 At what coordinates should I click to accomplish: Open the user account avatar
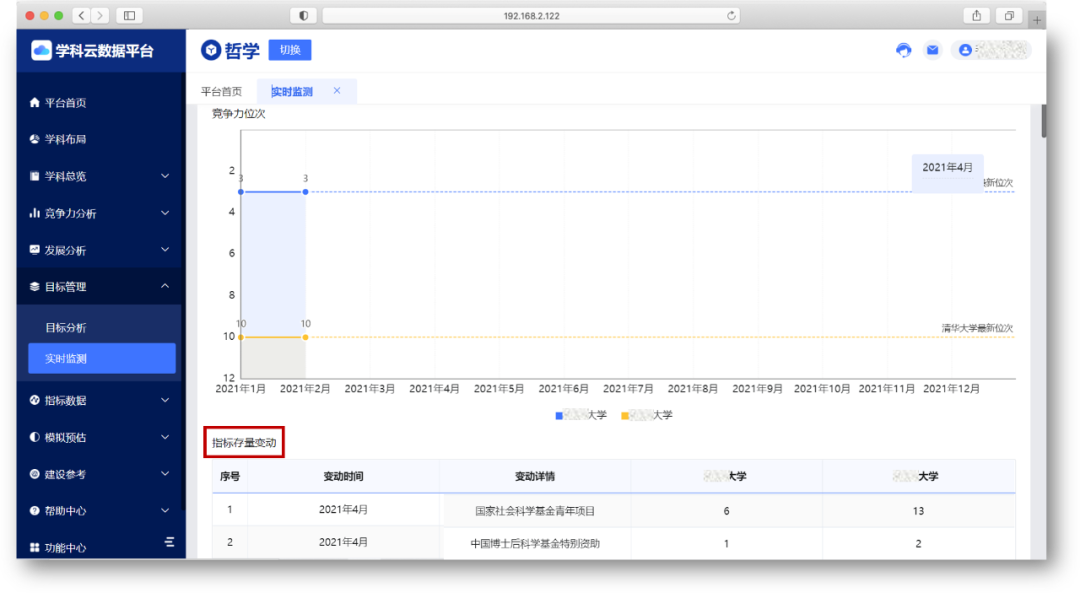pos(965,50)
